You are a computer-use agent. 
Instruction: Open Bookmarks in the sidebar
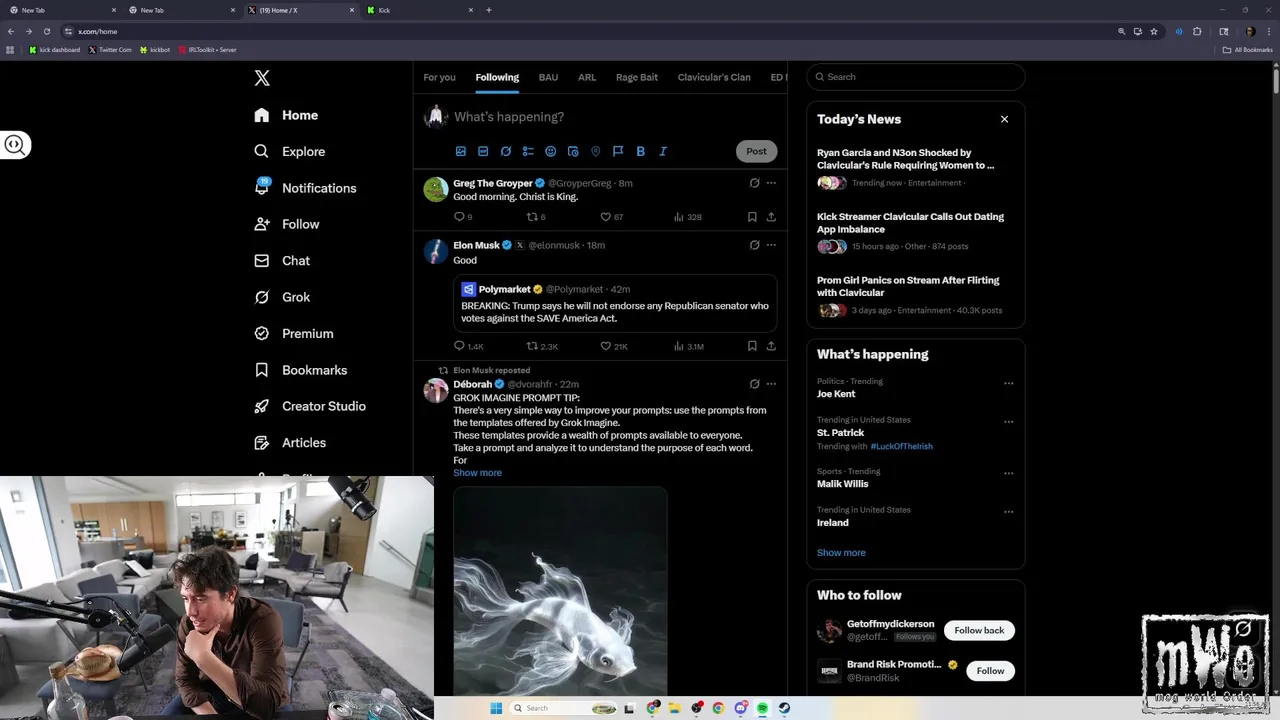300,370
